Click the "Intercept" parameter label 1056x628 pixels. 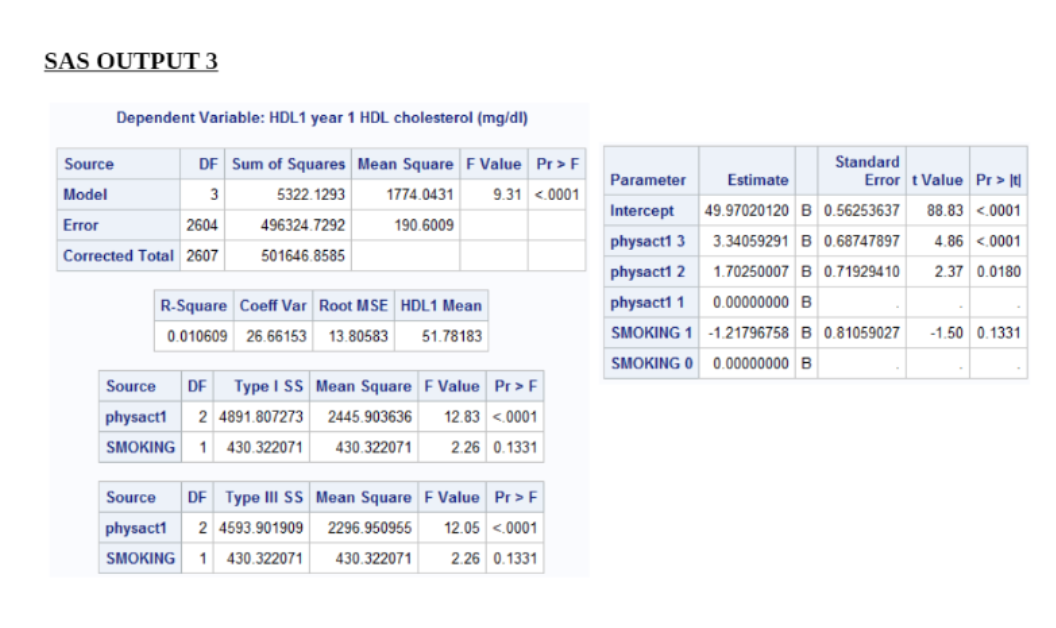642,211
